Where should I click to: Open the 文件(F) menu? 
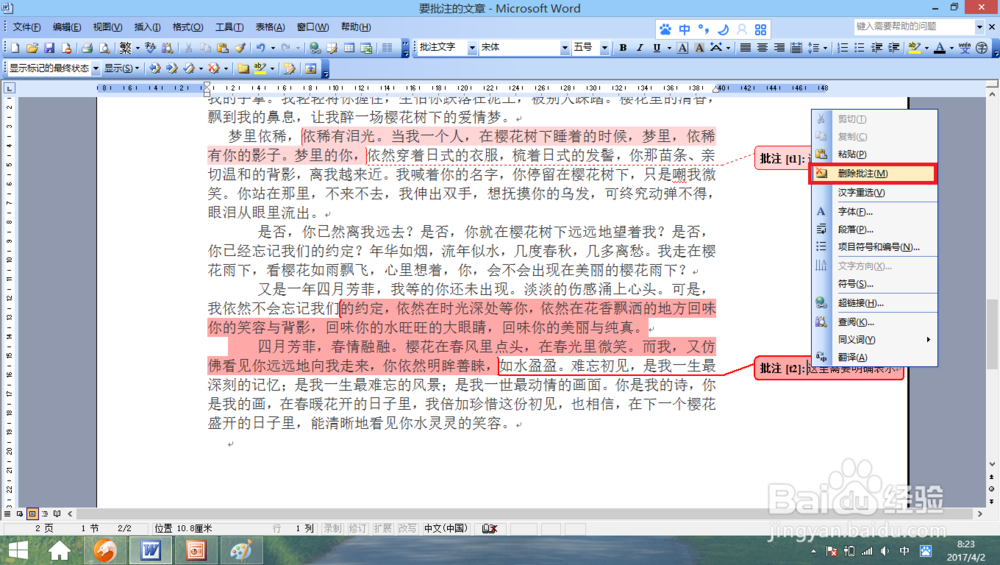[27, 27]
